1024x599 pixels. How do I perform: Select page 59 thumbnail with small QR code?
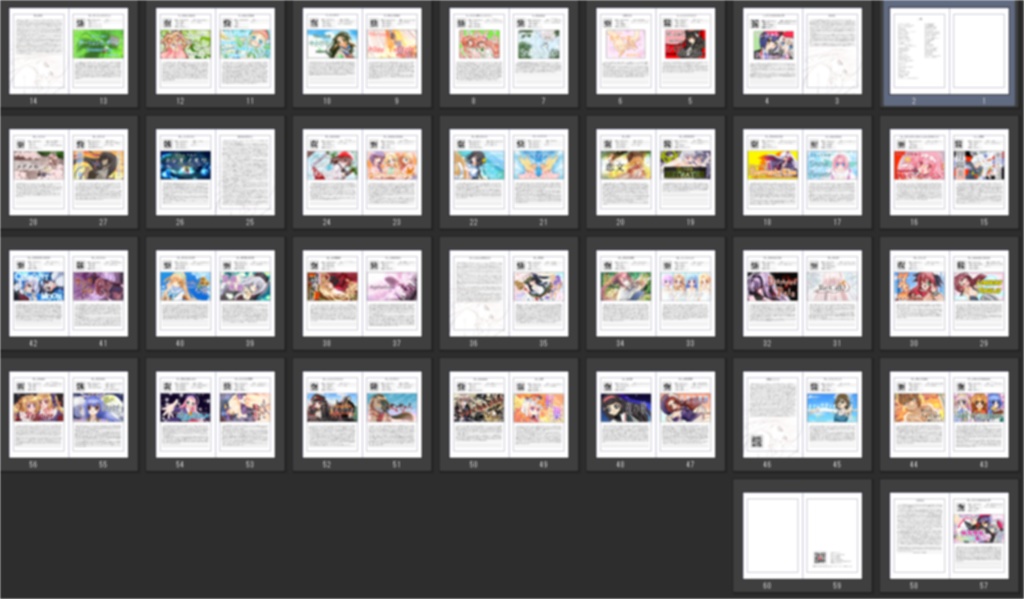[x=832, y=536]
